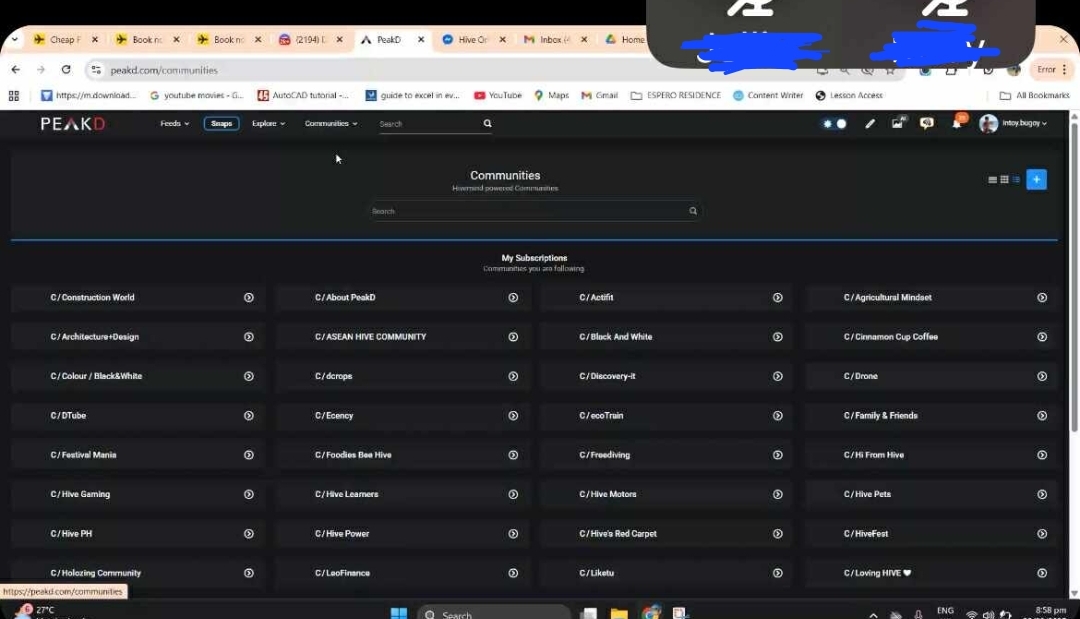The image size is (1080, 619).
Task: Click arrow icon next to Cinnamon Cup Coffee
Action: click(x=1042, y=337)
